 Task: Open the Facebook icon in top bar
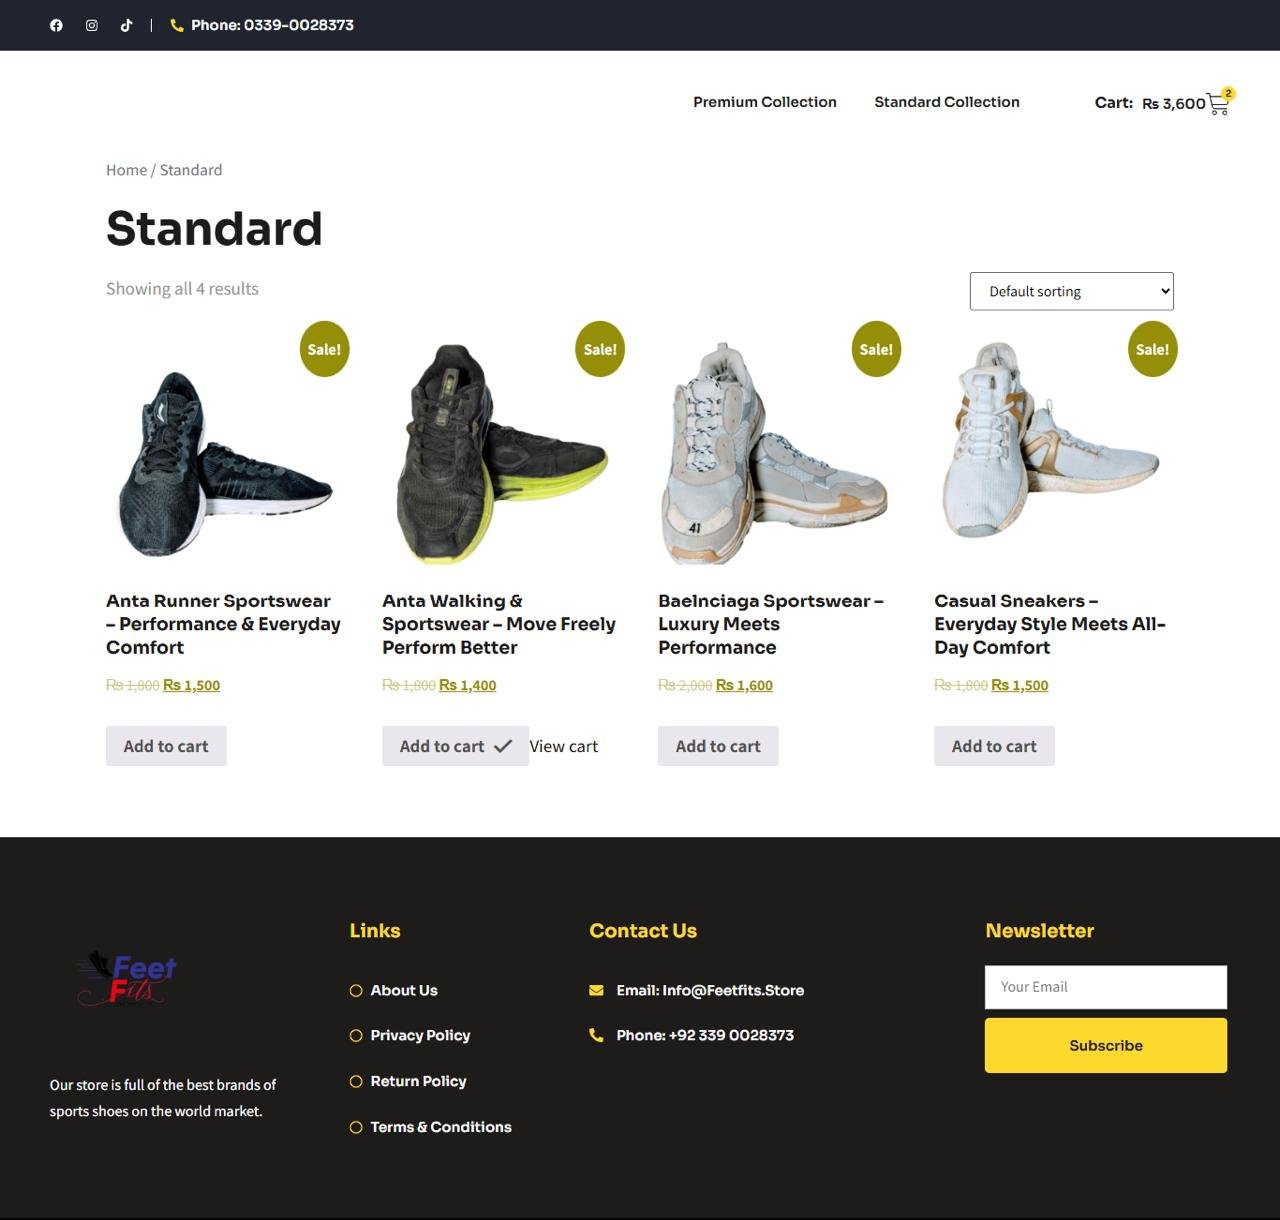(x=56, y=25)
